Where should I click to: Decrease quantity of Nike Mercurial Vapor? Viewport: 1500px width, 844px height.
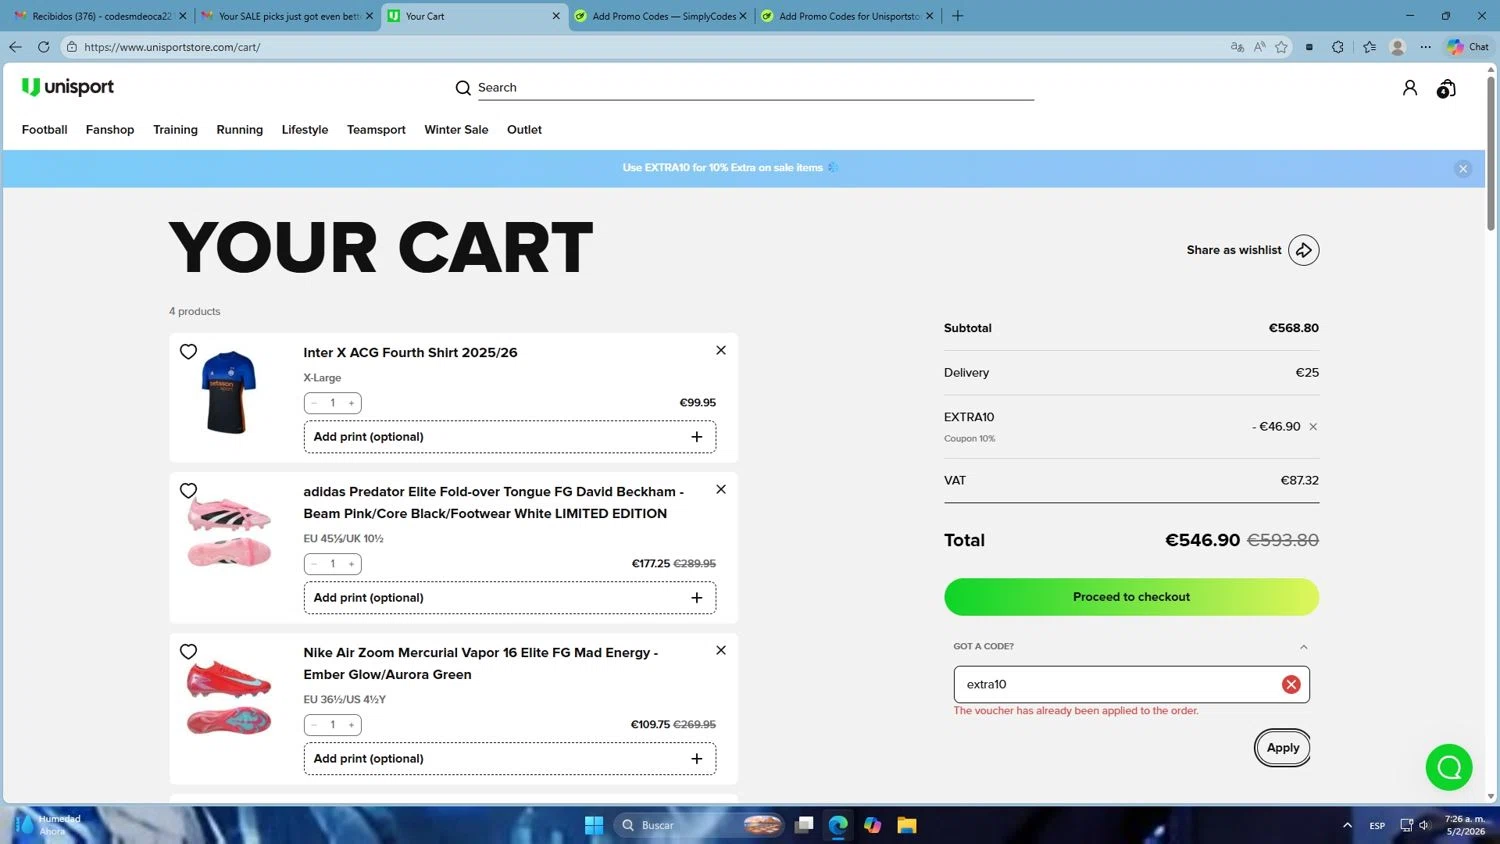314,725
